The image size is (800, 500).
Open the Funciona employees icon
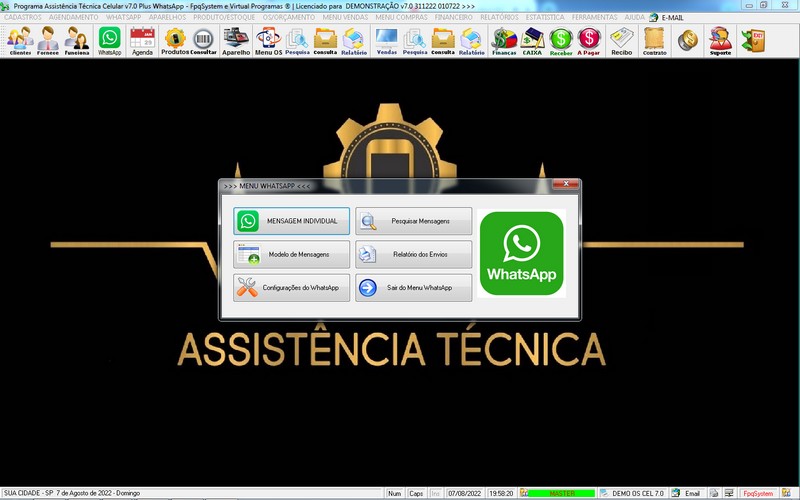(77, 41)
